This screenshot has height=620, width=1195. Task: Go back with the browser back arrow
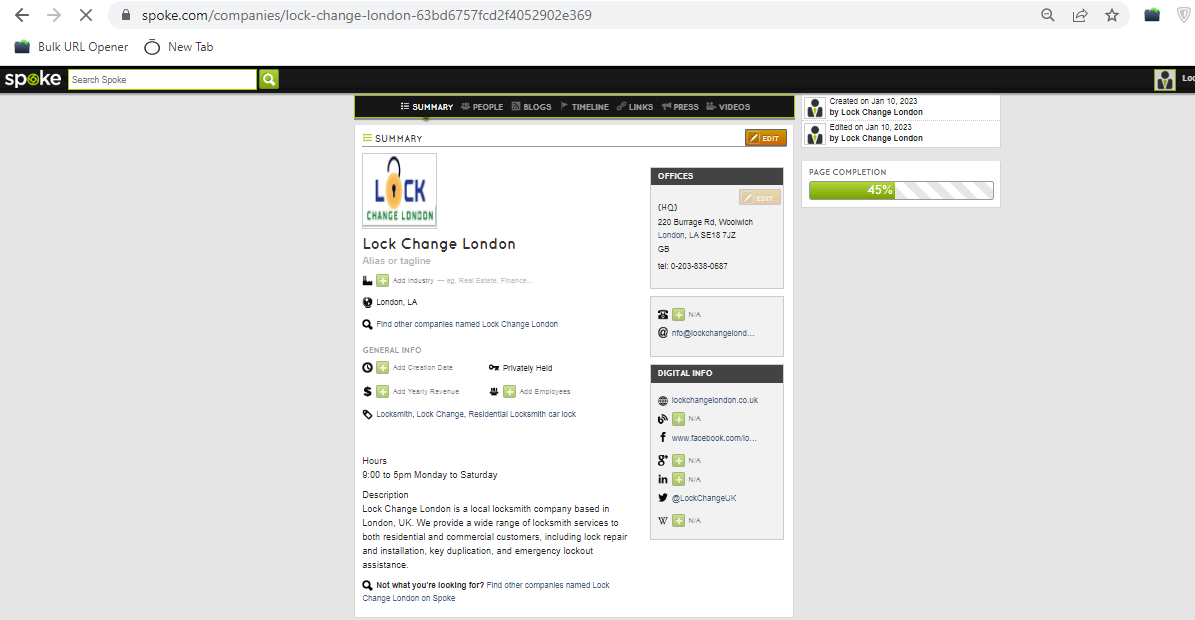(x=22, y=15)
